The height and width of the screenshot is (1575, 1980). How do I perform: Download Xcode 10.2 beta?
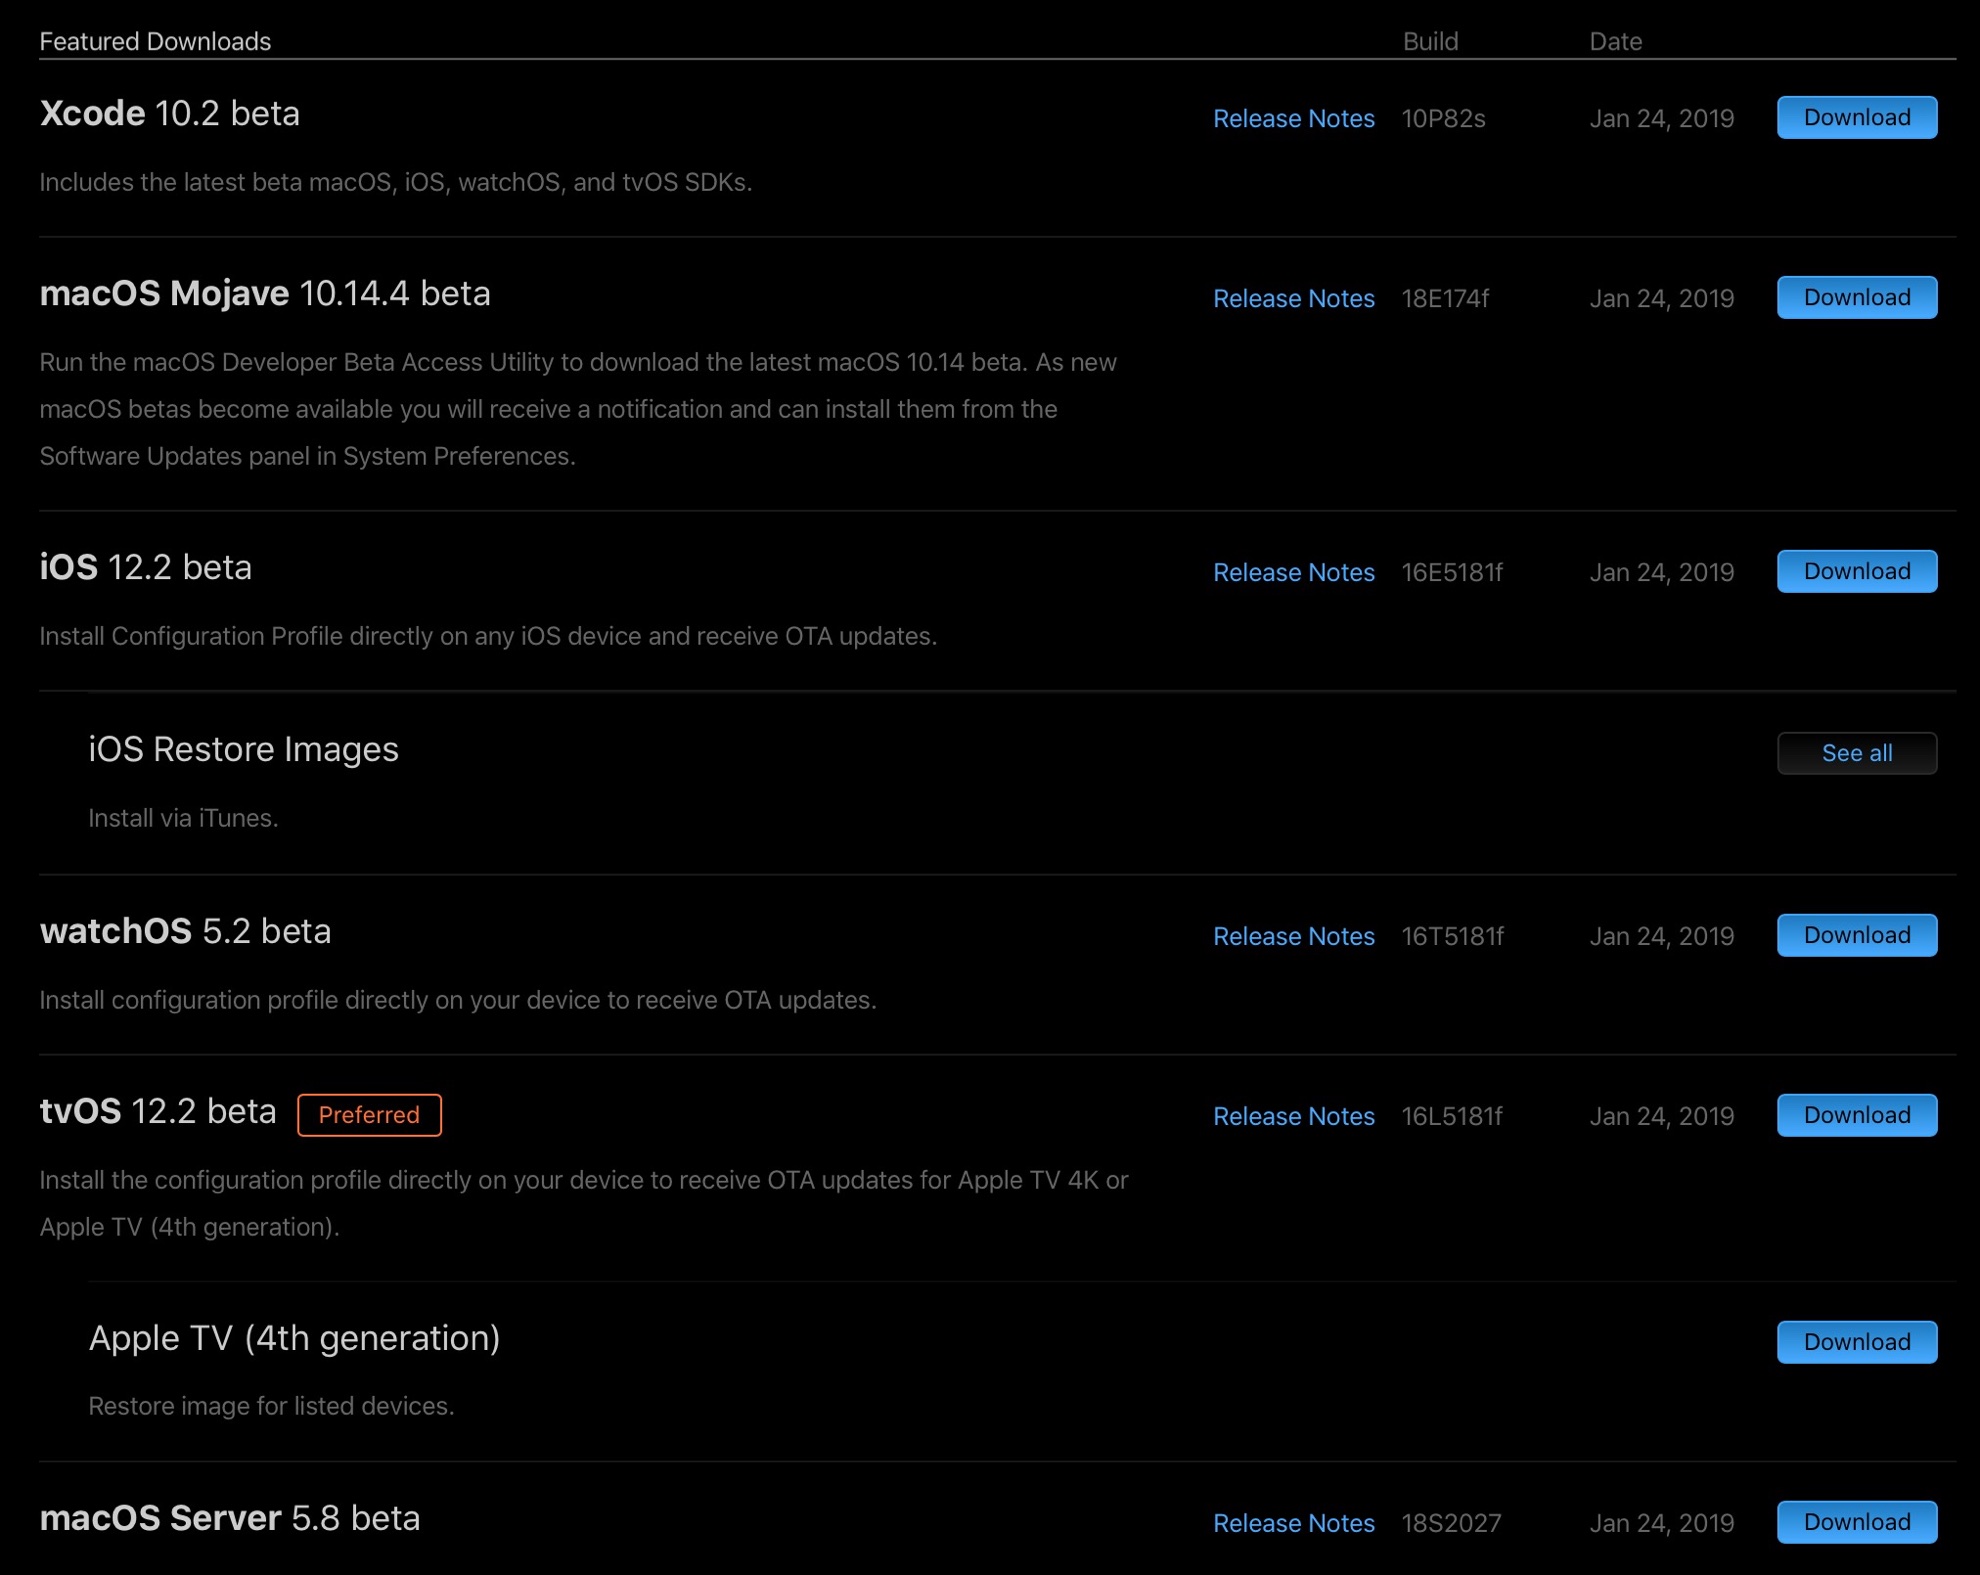(x=1857, y=117)
